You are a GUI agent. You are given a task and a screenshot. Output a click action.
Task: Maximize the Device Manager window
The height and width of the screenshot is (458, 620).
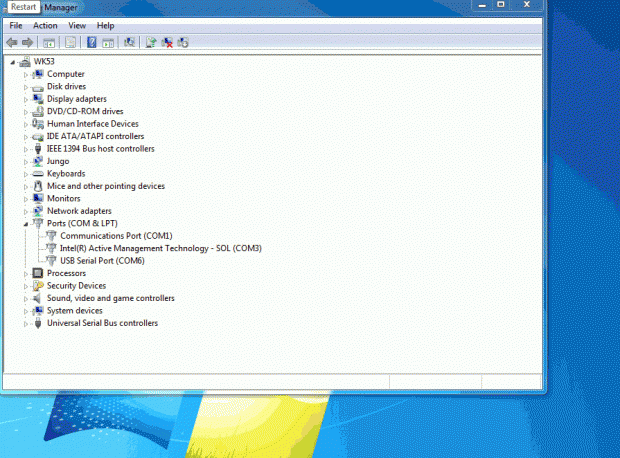501,5
